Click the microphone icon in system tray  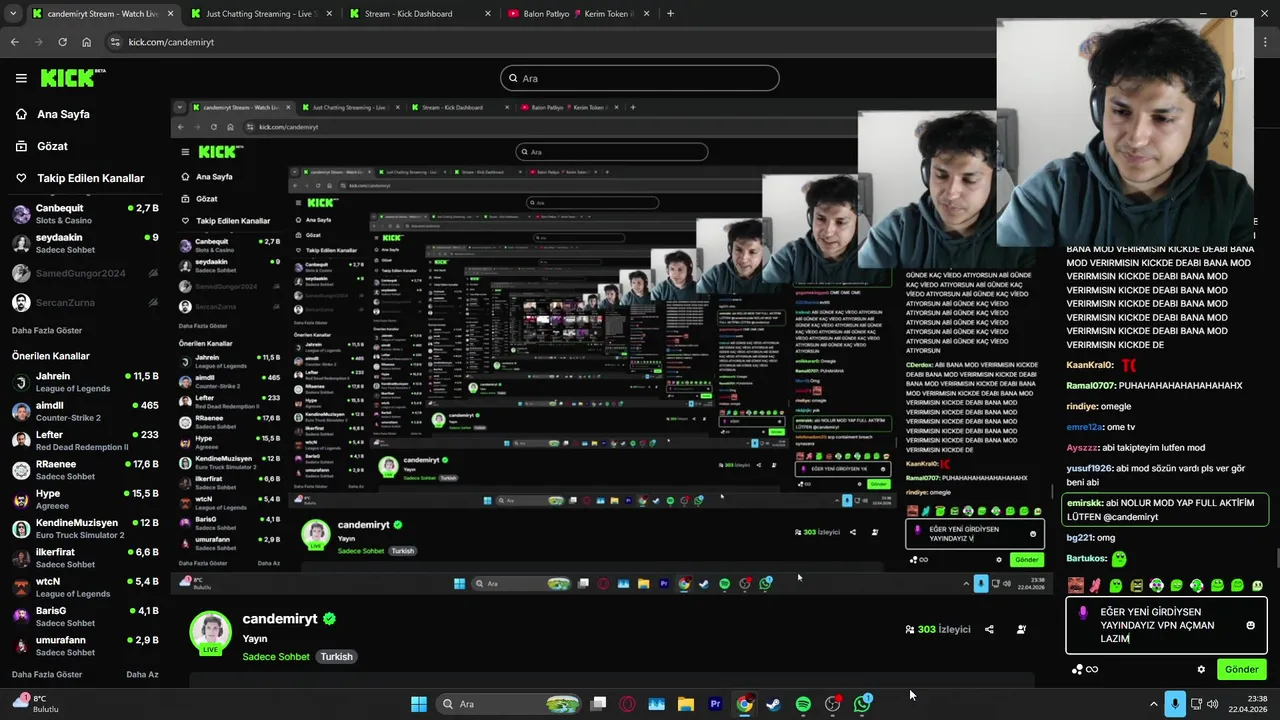tap(1175, 704)
